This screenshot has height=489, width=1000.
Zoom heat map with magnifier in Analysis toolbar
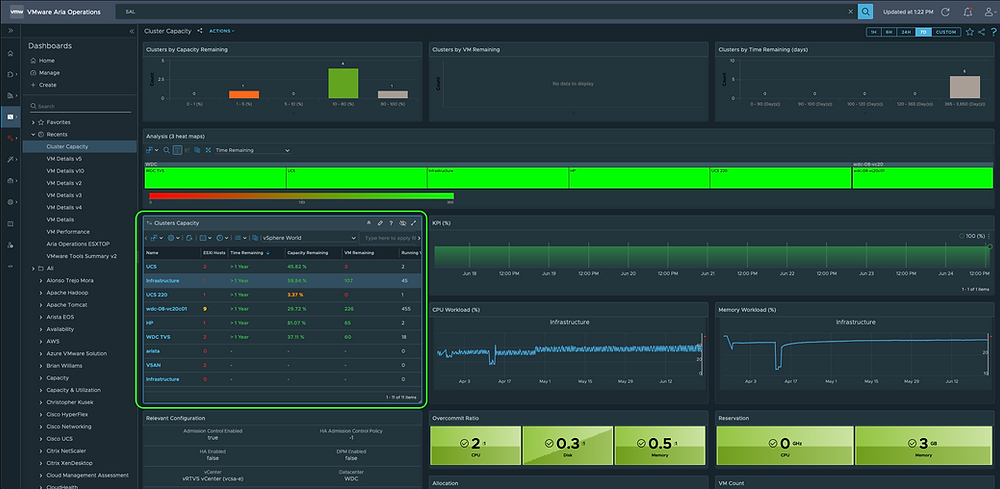point(166,150)
